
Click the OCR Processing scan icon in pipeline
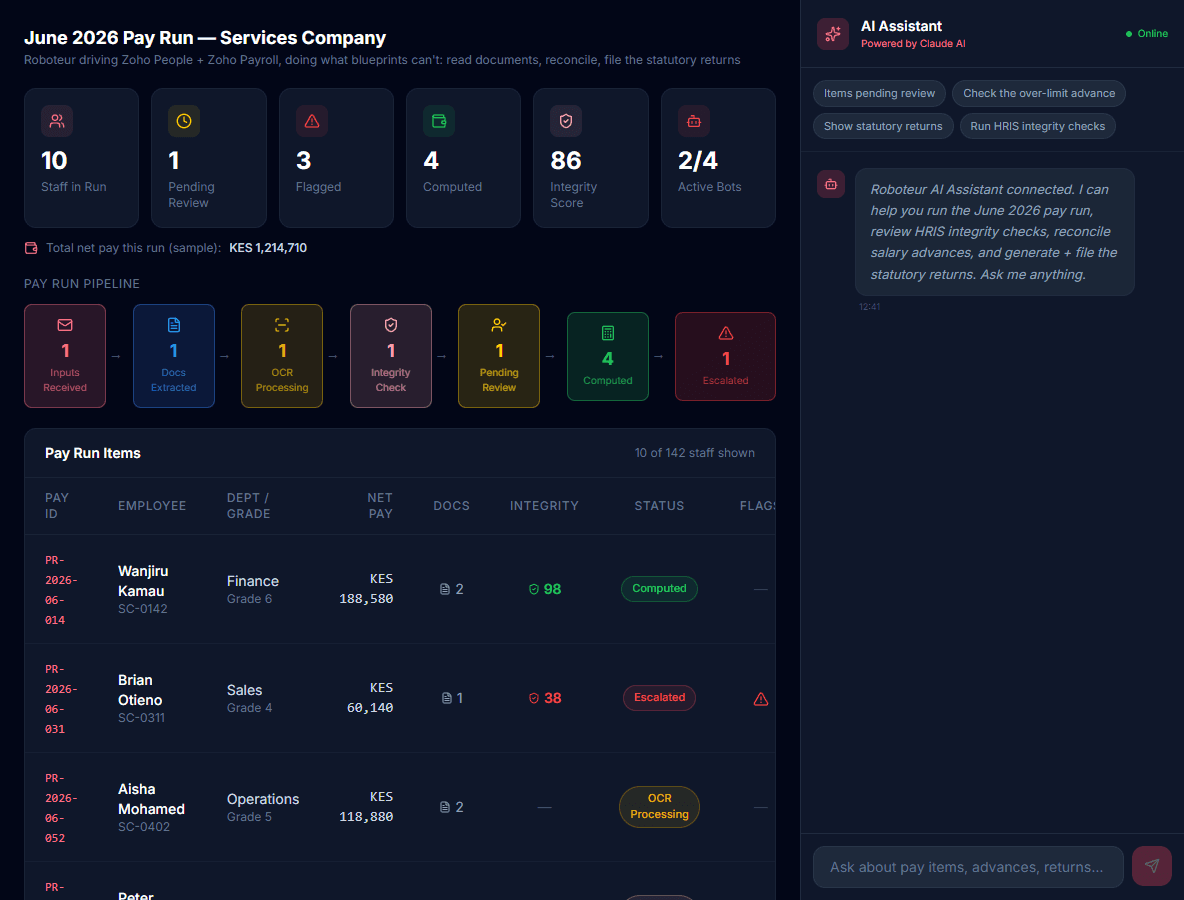tap(282, 325)
